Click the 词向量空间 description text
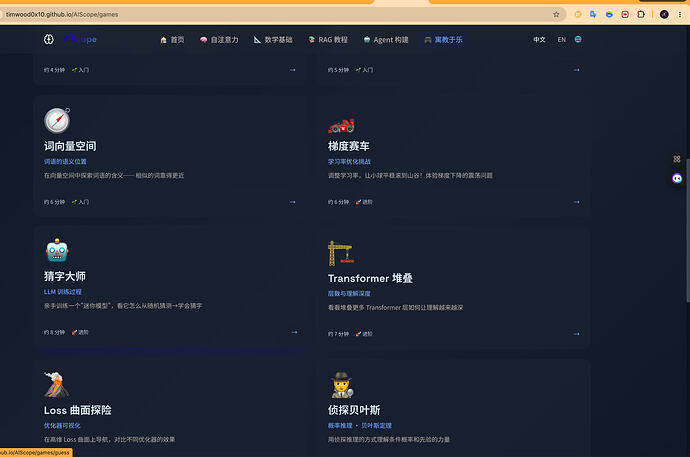The height and width of the screenshot is (457, 690). coord(114,175)
